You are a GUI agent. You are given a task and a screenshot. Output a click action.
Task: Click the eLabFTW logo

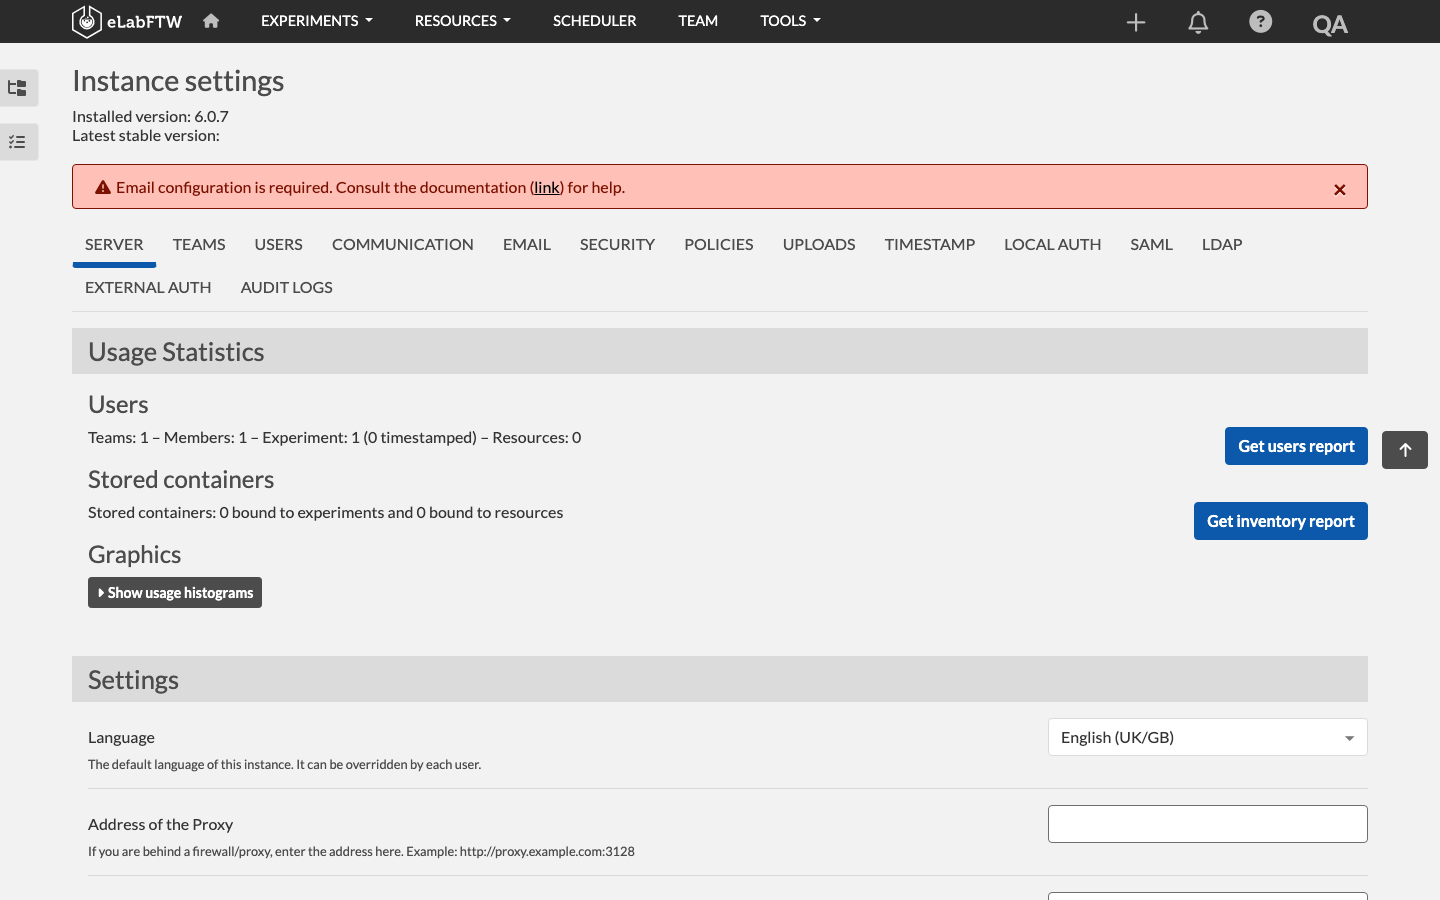click(x=127, y=21)
